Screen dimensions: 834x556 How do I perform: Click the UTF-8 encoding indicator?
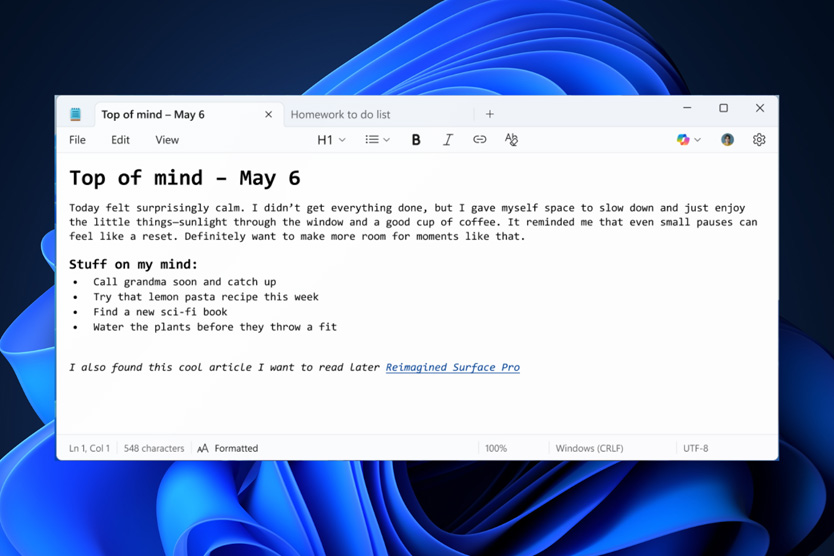[x=696, y=449]
